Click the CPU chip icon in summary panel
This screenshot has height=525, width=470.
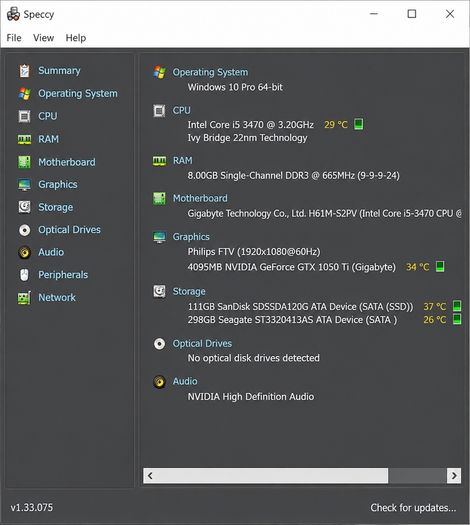159,110
